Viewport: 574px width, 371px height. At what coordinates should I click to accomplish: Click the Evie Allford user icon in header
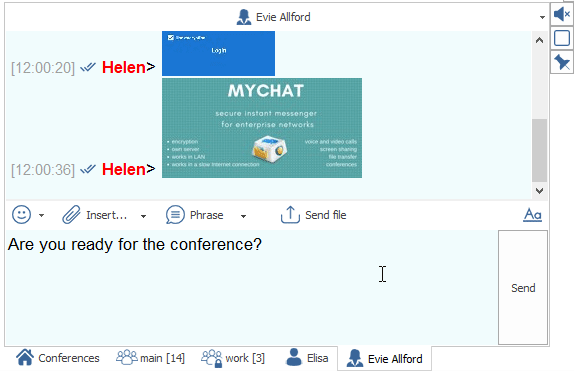244,17
